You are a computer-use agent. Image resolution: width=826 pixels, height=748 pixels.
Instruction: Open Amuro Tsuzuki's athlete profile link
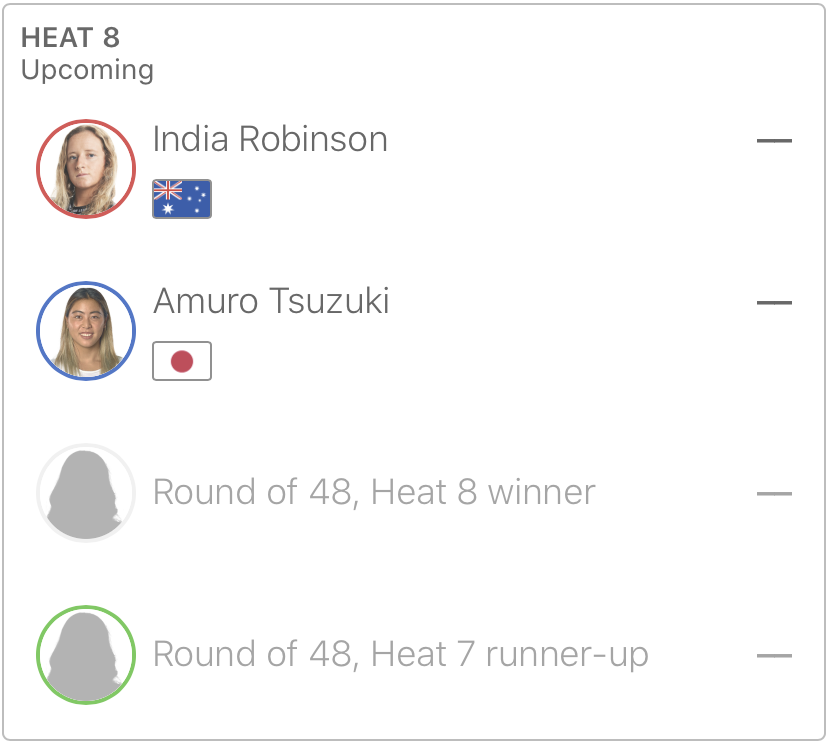(271, 301)
